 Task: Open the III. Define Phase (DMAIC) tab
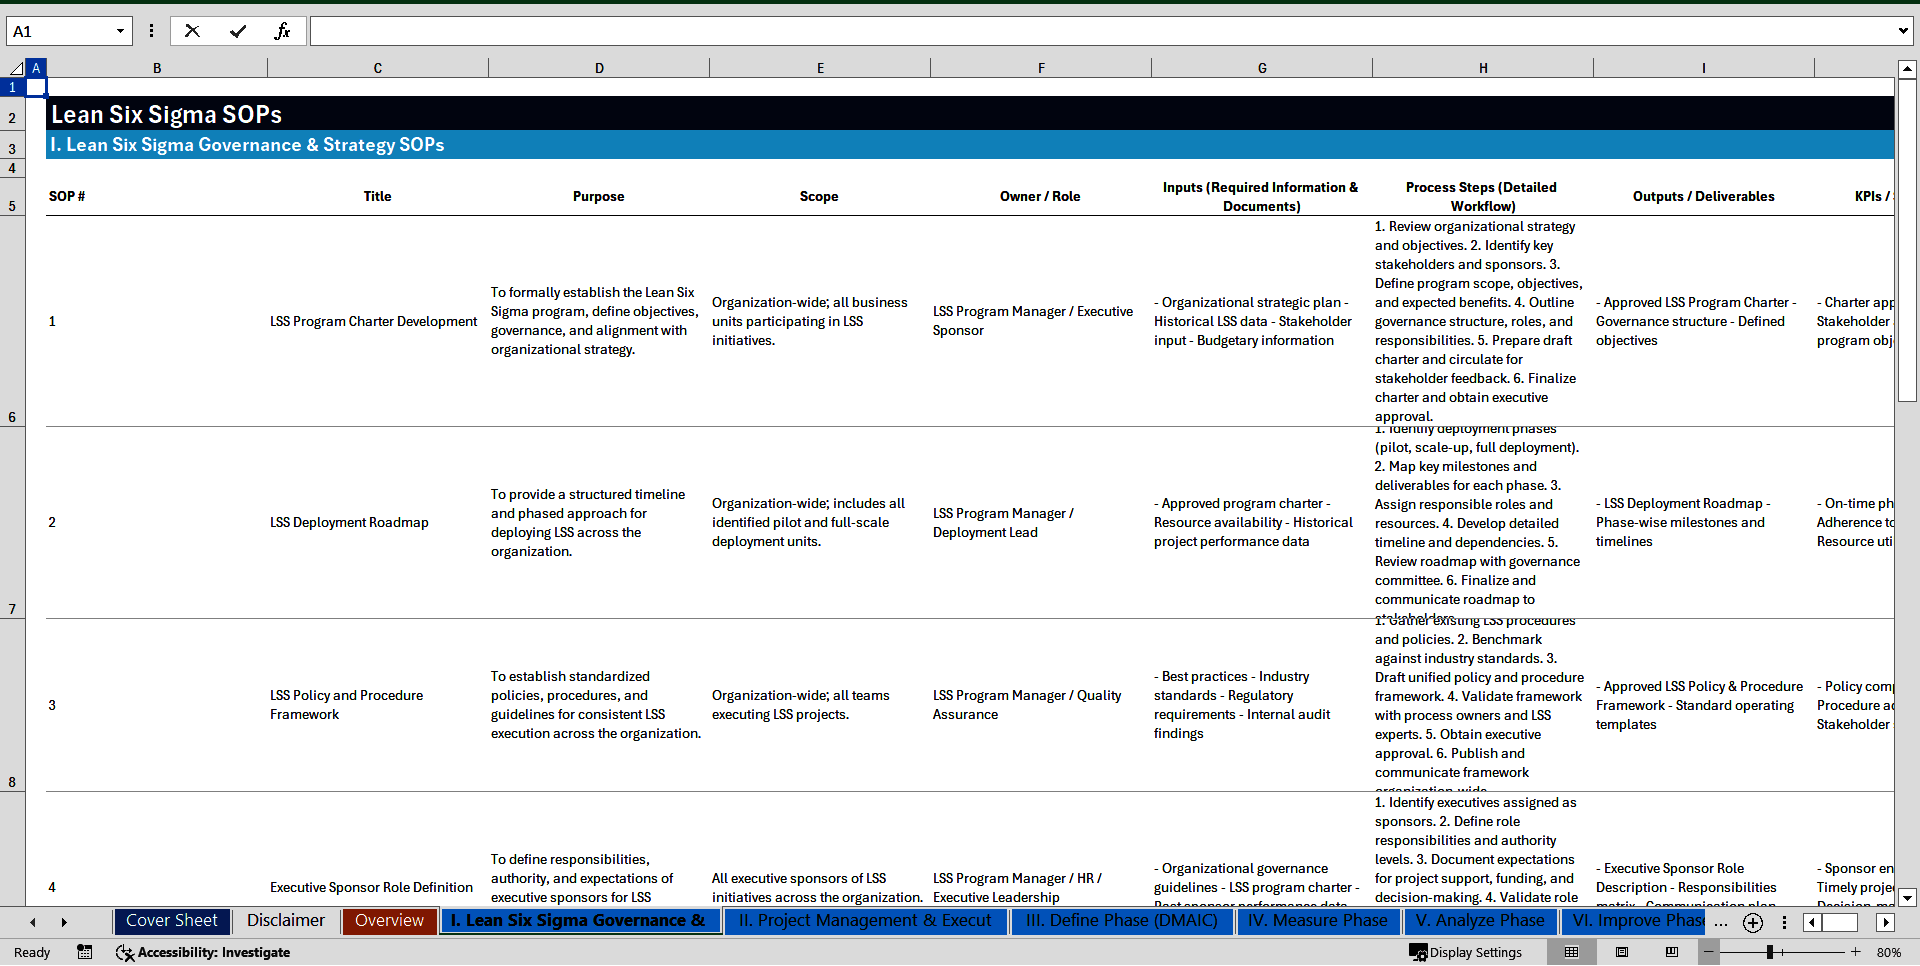coord(1121,921)
